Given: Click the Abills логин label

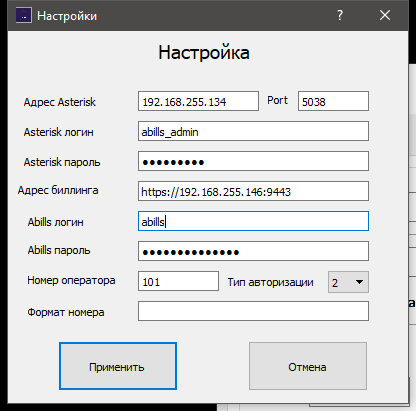Looking at the screenshot, I should [55, 222].
